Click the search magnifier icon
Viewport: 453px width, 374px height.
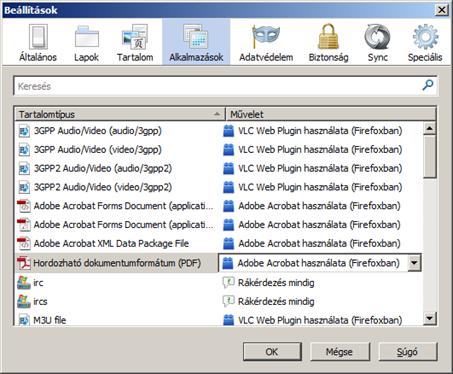(x=428, y=85)
